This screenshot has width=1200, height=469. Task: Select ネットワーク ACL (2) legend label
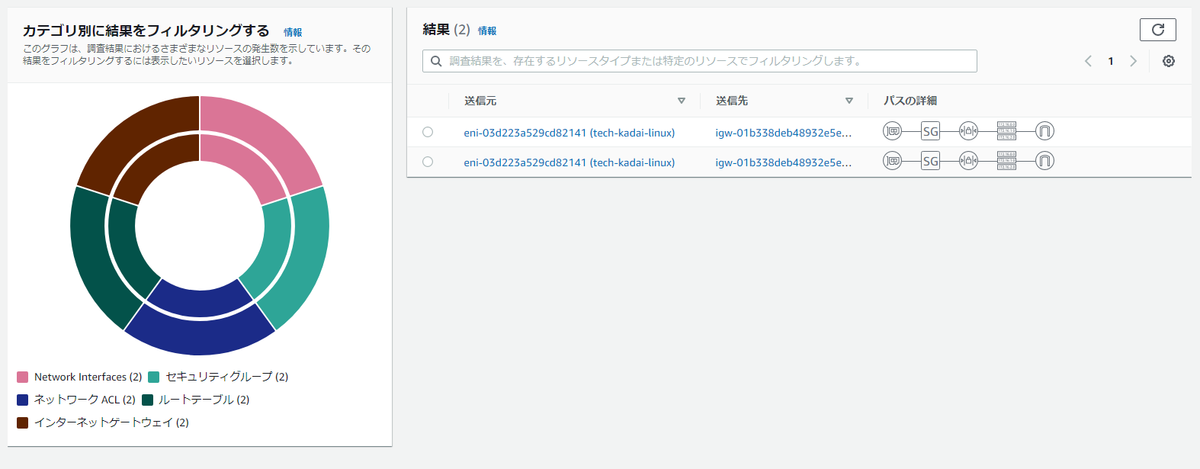[x=85, y=400]
